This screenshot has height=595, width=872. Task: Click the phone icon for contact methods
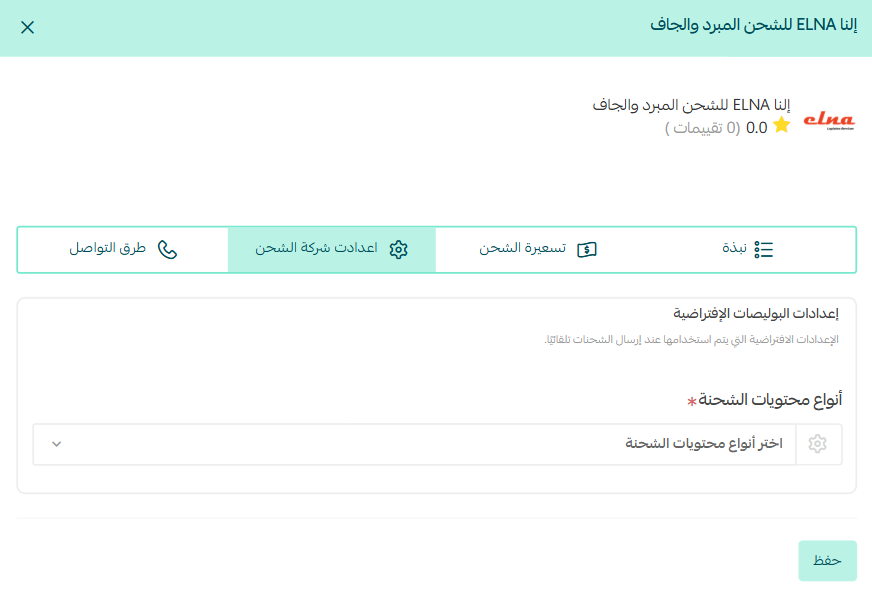click(167, 250)
